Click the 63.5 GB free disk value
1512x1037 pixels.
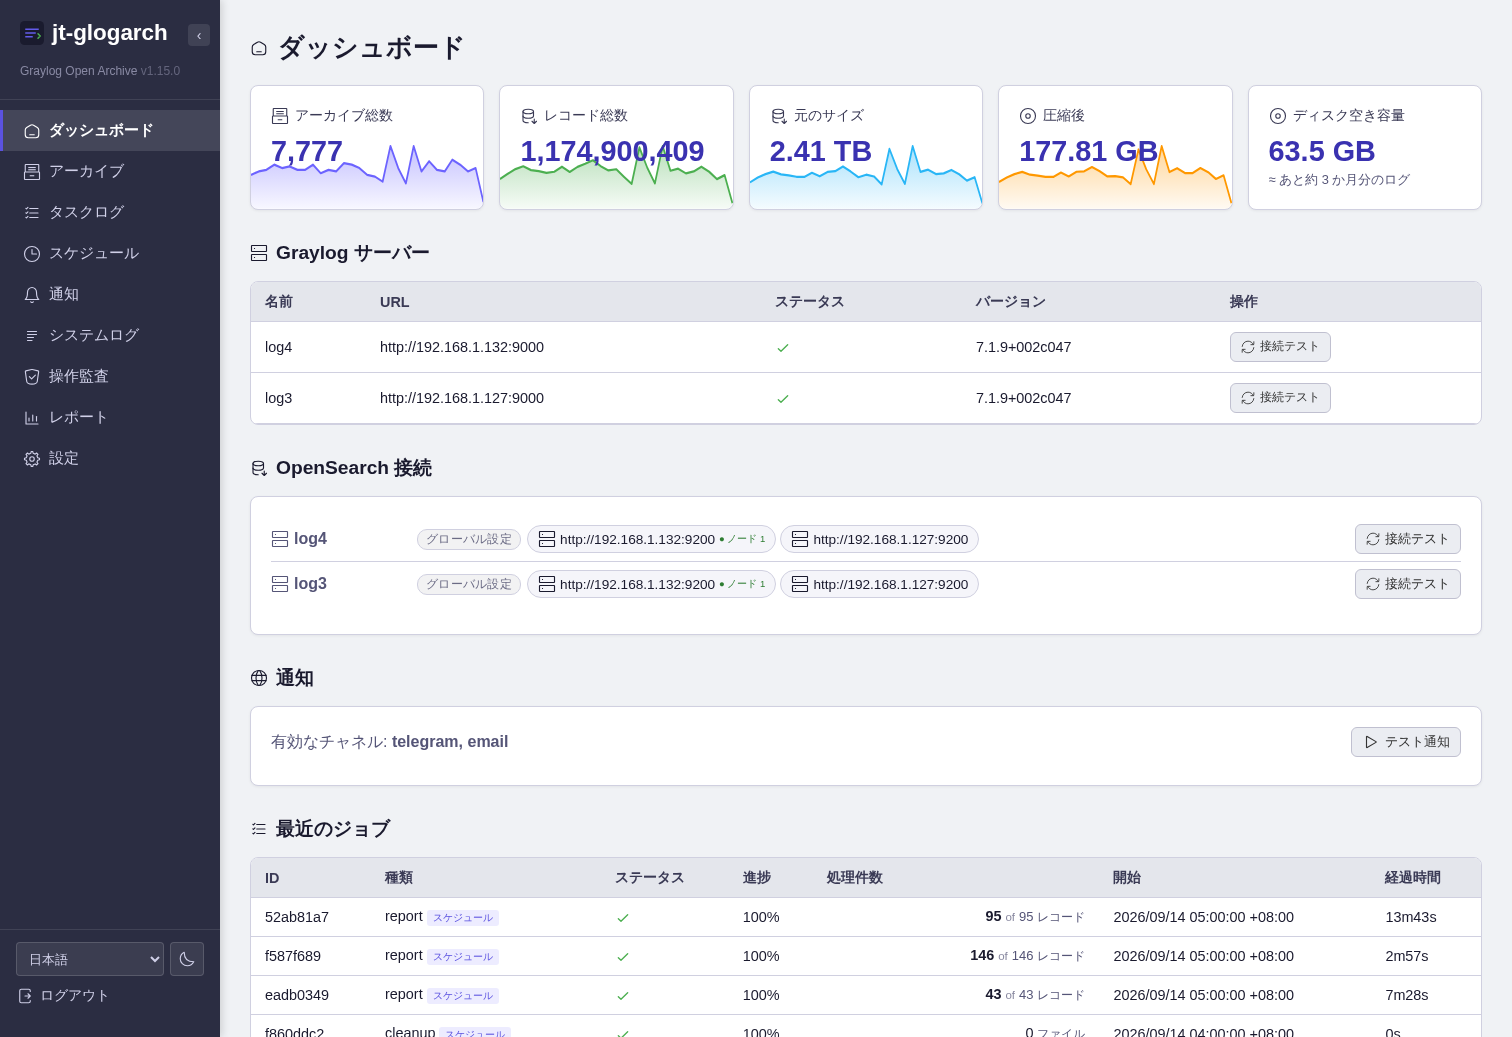(1322, 151)
